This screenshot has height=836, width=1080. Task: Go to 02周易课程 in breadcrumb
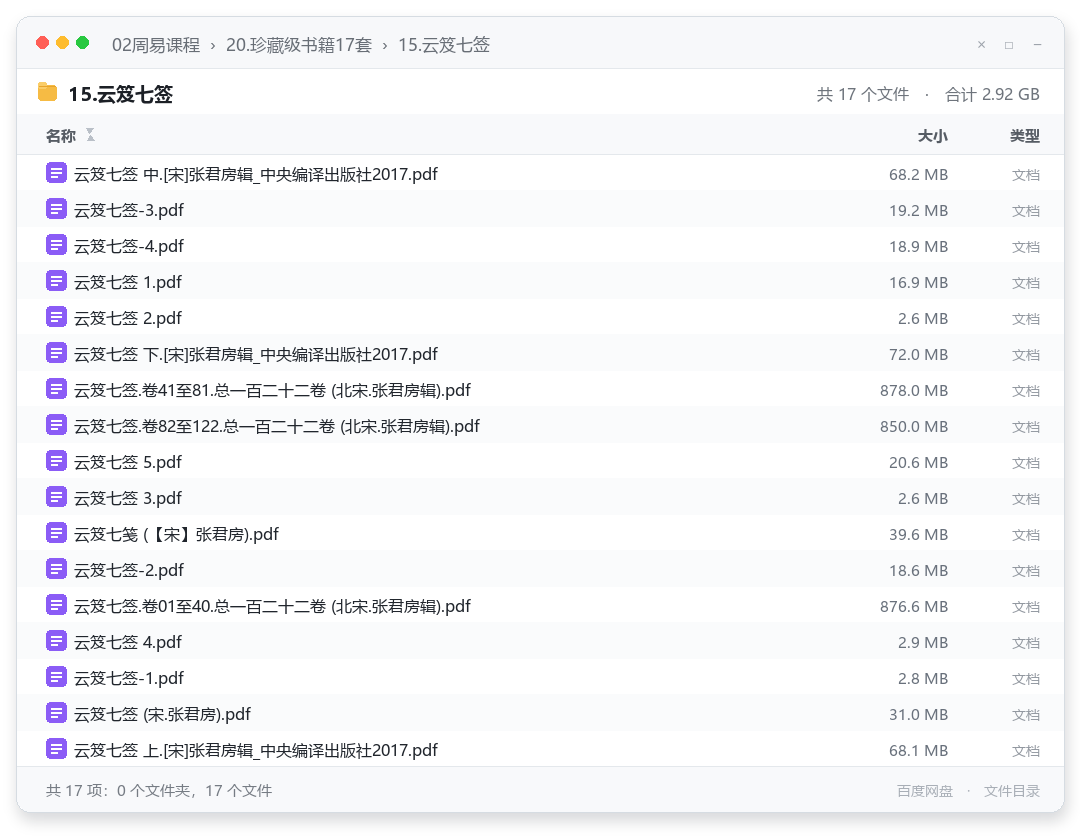(156, 45)
